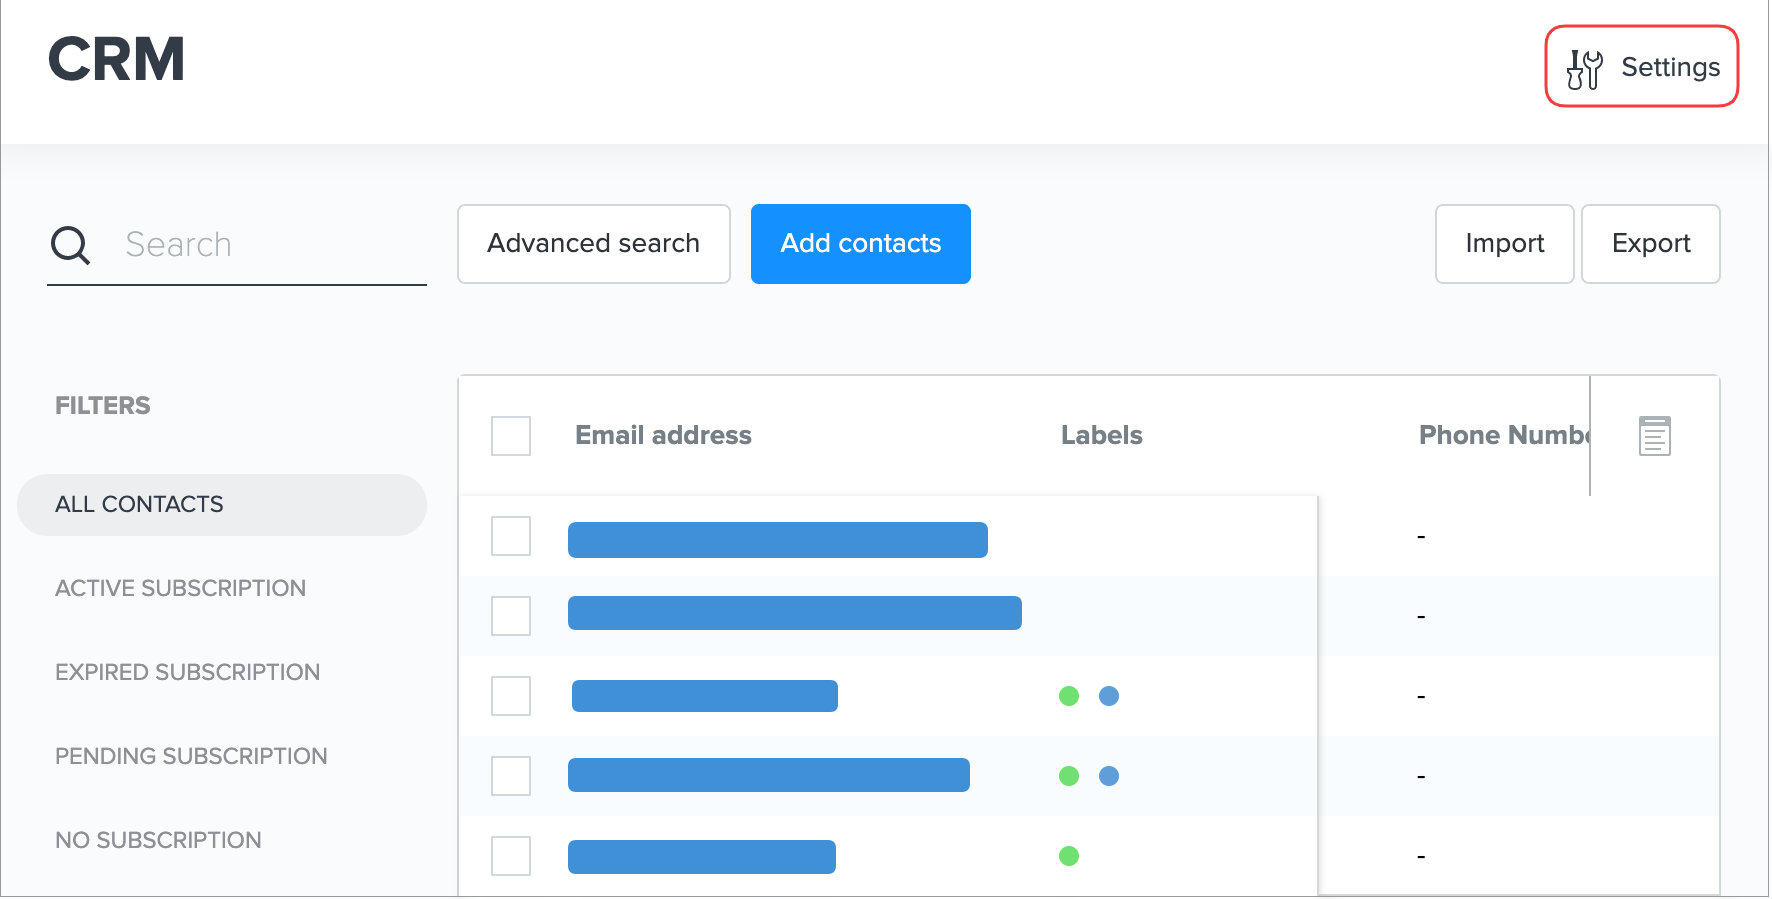Click blue label dot in fourth contact row
The height and width of the screenshot is (899, 1772).
click(1109, 776)
